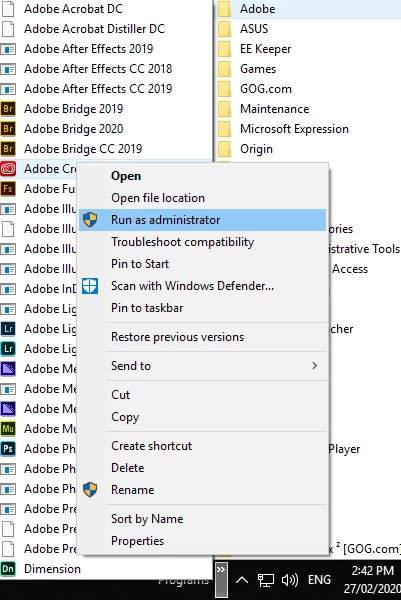This screenshot has height=600, width=401.
Task: Expand the Programs toolbar double chevron
Action: coord(221,570)
